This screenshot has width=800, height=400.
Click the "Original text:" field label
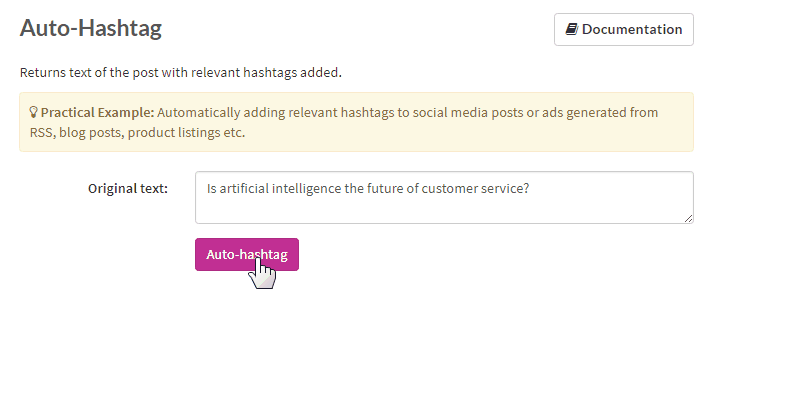click(128, 187)
